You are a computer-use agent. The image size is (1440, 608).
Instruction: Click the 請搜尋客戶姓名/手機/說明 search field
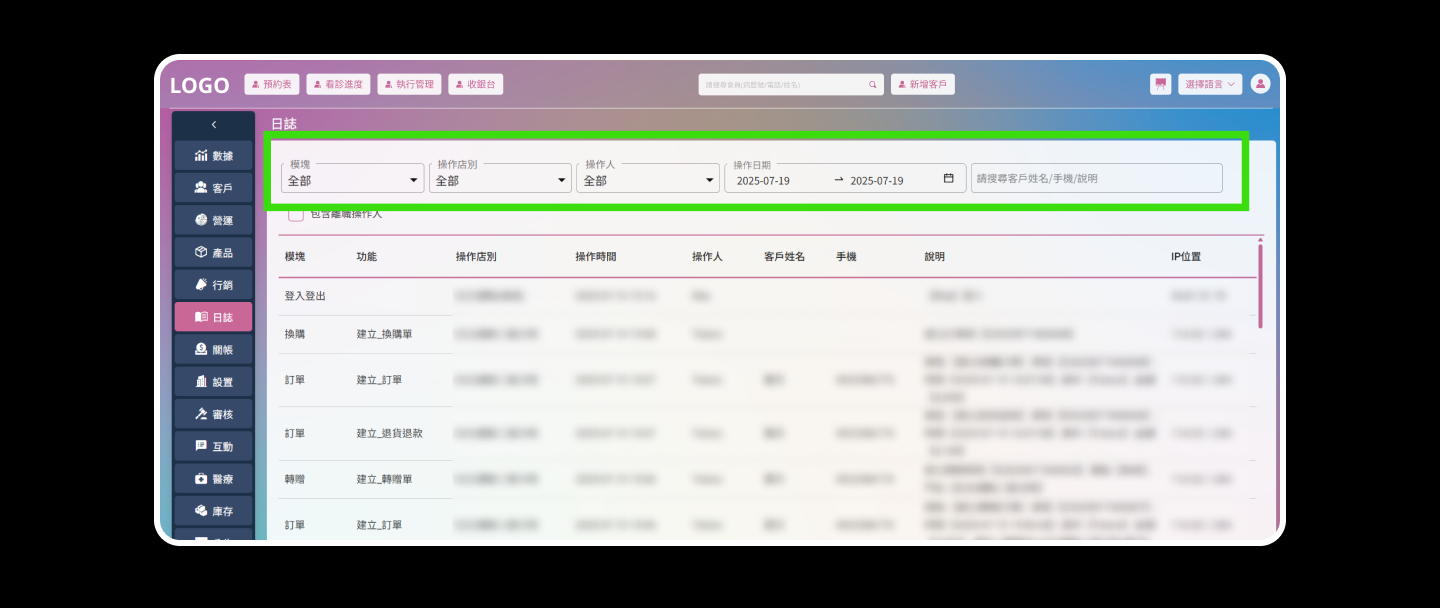1095,179
